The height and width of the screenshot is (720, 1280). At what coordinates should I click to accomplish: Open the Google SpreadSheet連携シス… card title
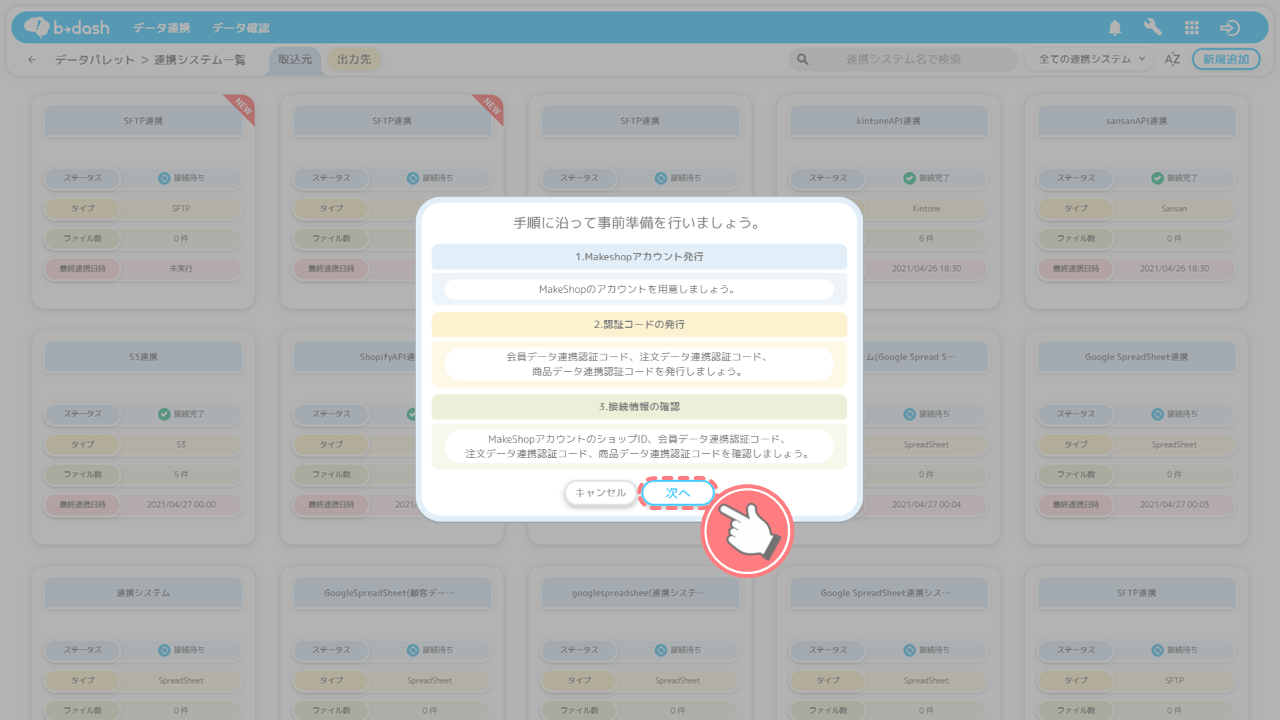(888, 593)
